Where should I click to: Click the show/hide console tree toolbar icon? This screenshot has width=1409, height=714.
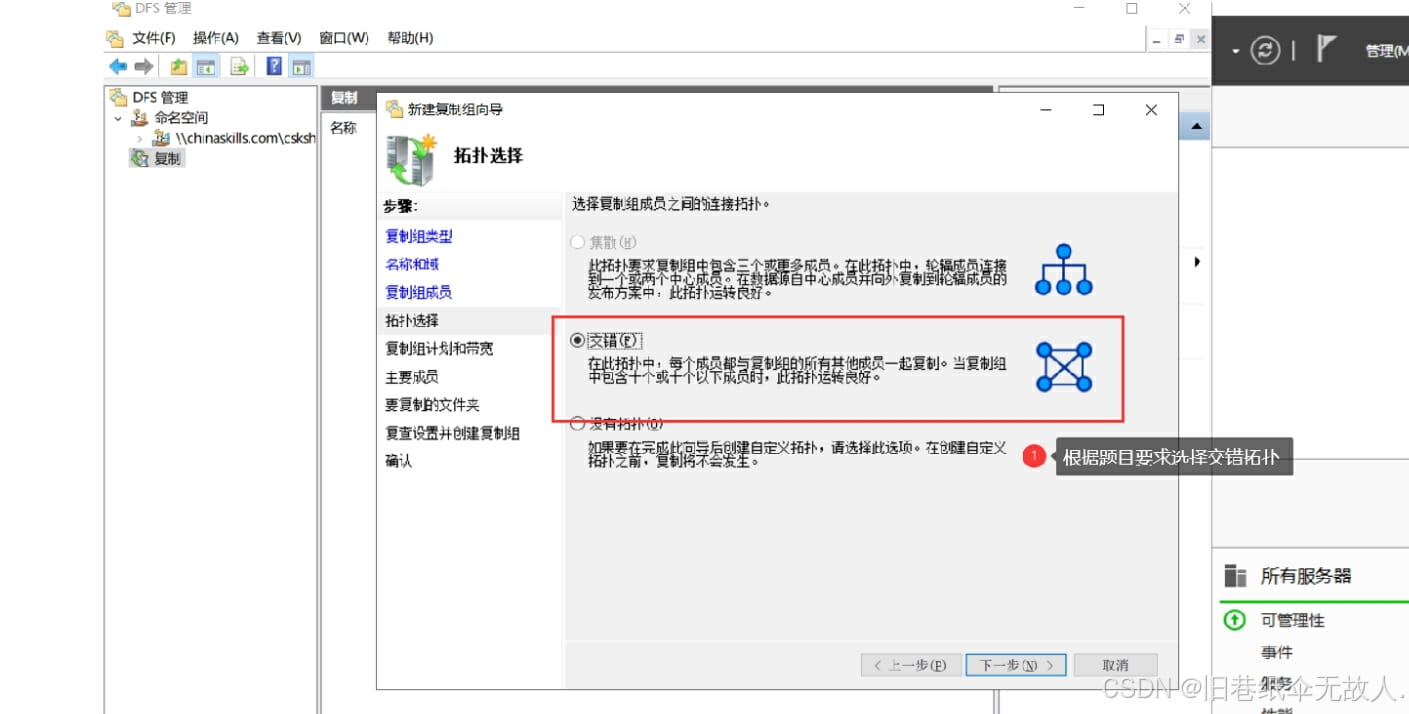pyautogui.click(x=205, y=66)
